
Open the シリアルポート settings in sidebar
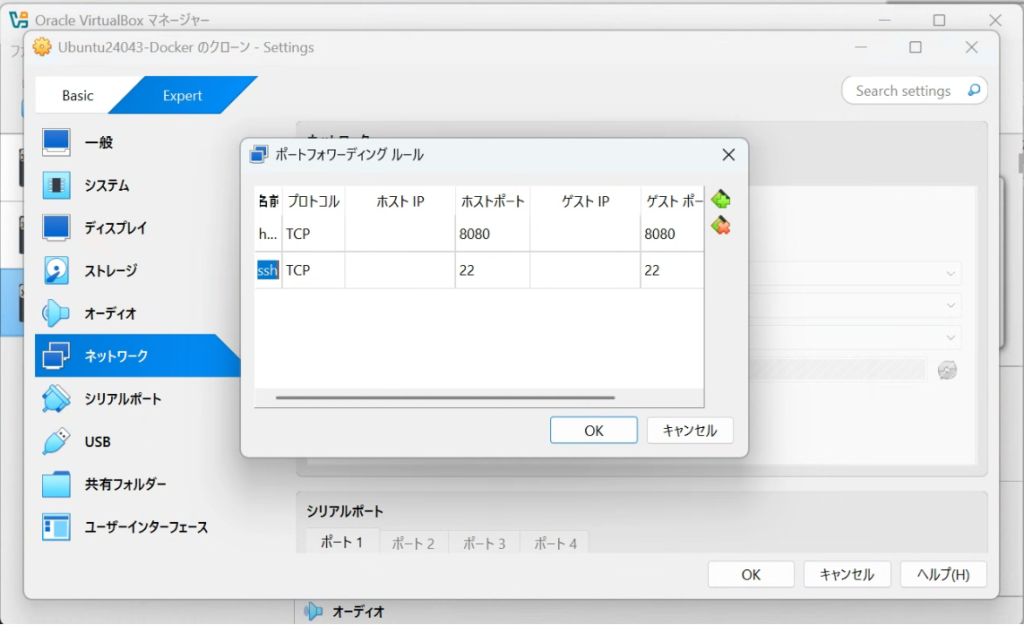click(123, 399)
